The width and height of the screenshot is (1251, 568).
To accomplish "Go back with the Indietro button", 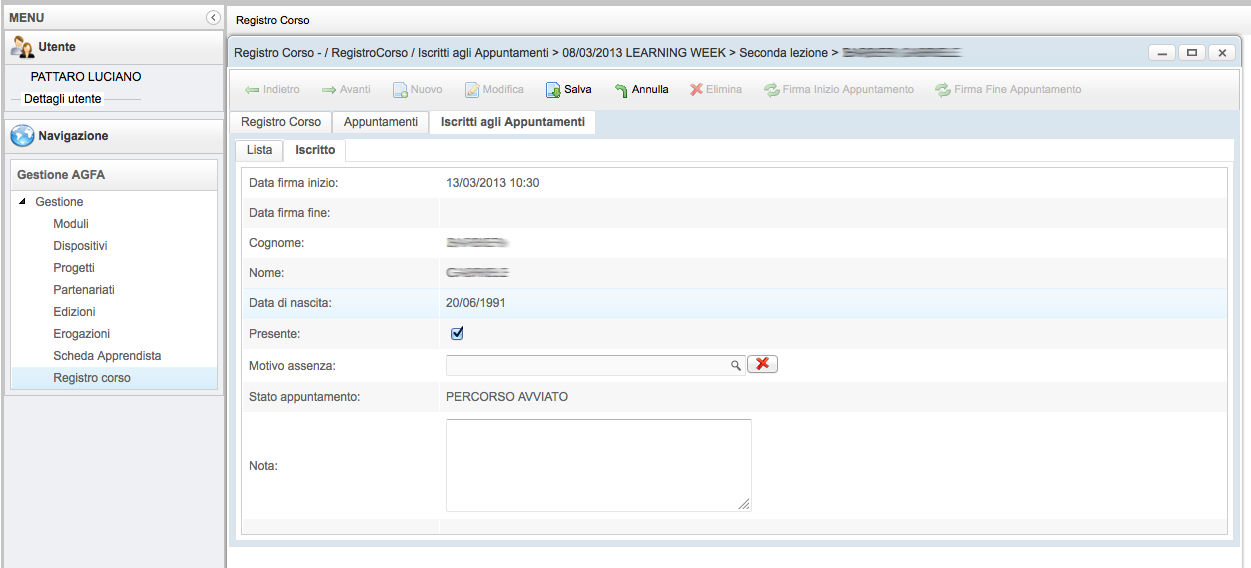I will click(x=271, y=90).
